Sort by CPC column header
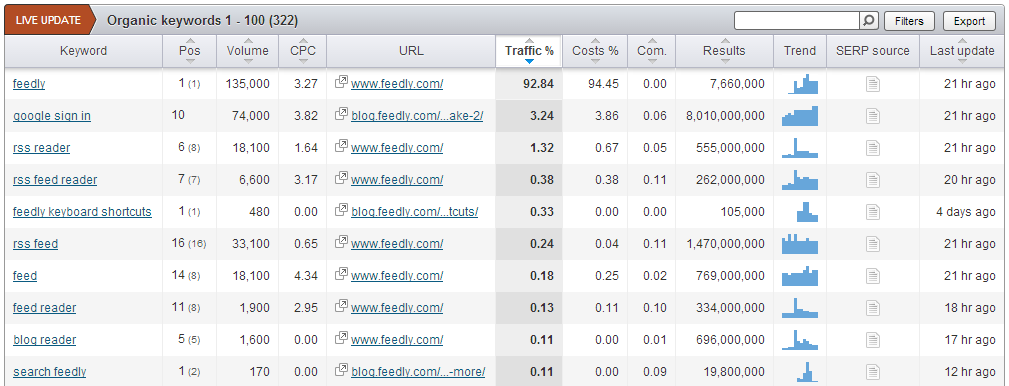The image size is (1009, 386). (302, 51)
